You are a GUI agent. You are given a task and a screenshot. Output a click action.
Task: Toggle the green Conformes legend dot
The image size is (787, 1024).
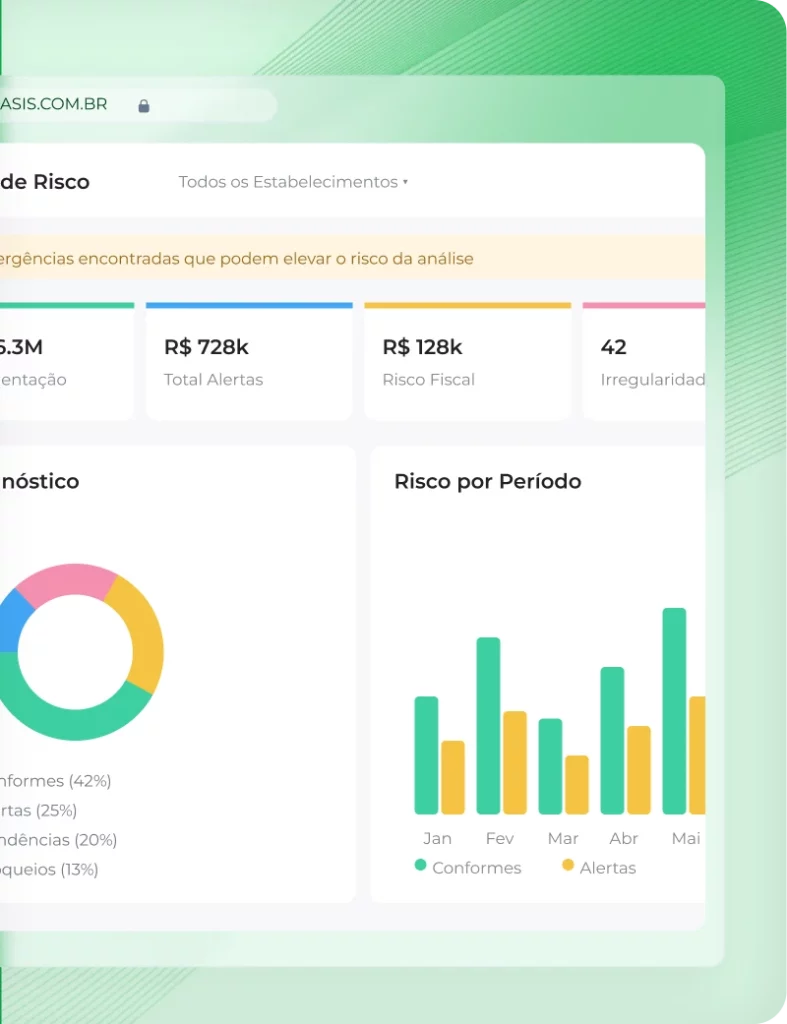(421, 865)
